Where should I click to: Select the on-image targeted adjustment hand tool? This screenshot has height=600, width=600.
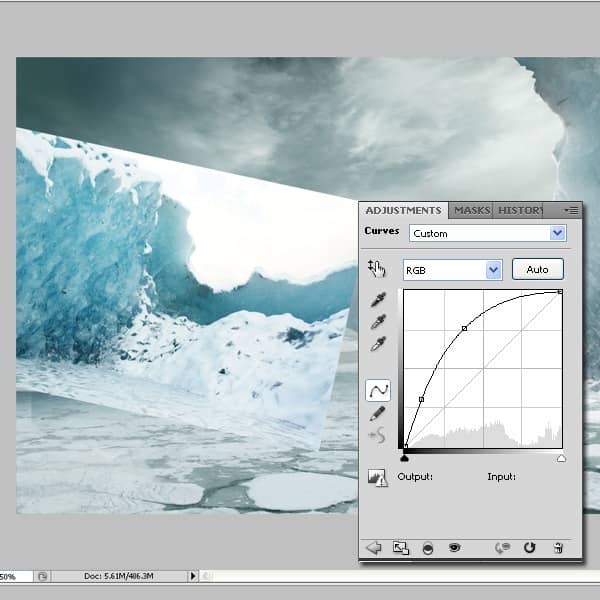377,269
